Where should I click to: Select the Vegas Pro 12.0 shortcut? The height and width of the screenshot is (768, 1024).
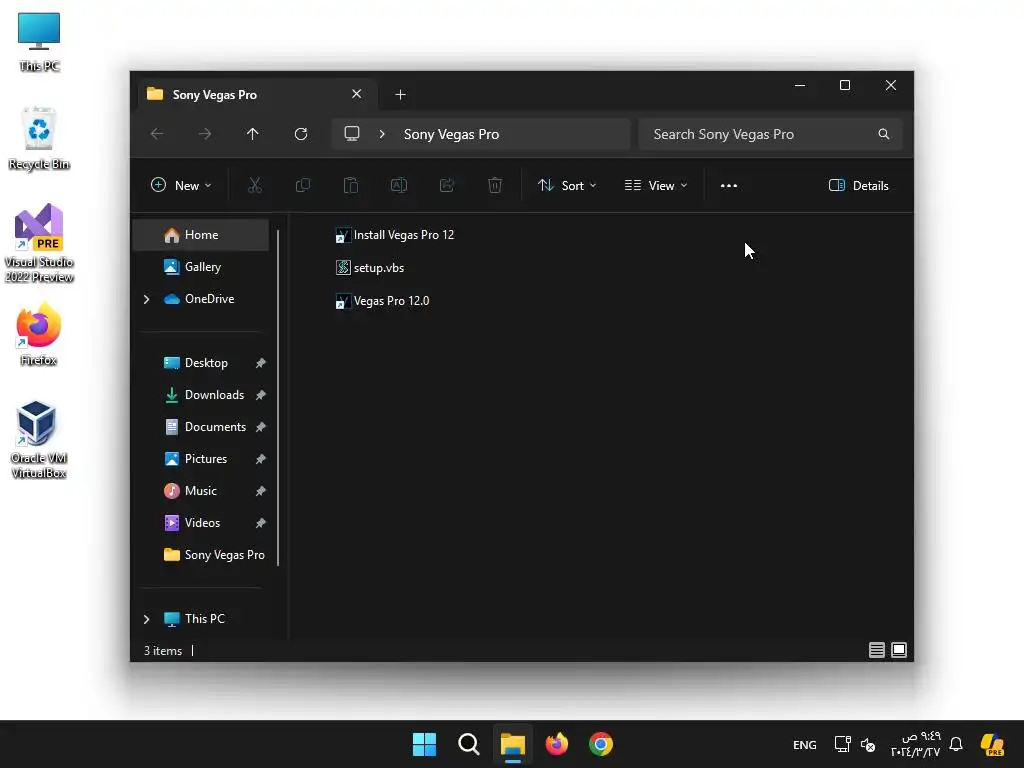point(383,301)
